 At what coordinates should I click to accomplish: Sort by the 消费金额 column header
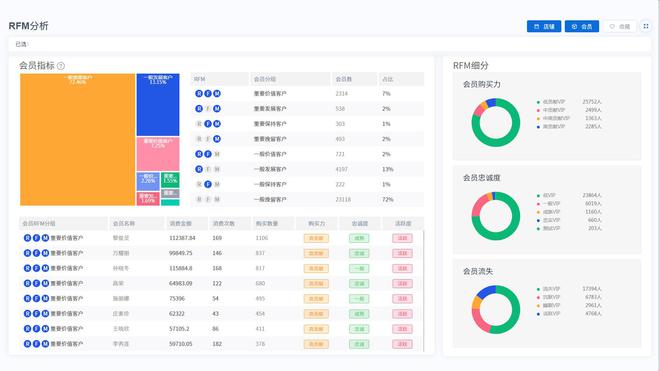point(180,224)
